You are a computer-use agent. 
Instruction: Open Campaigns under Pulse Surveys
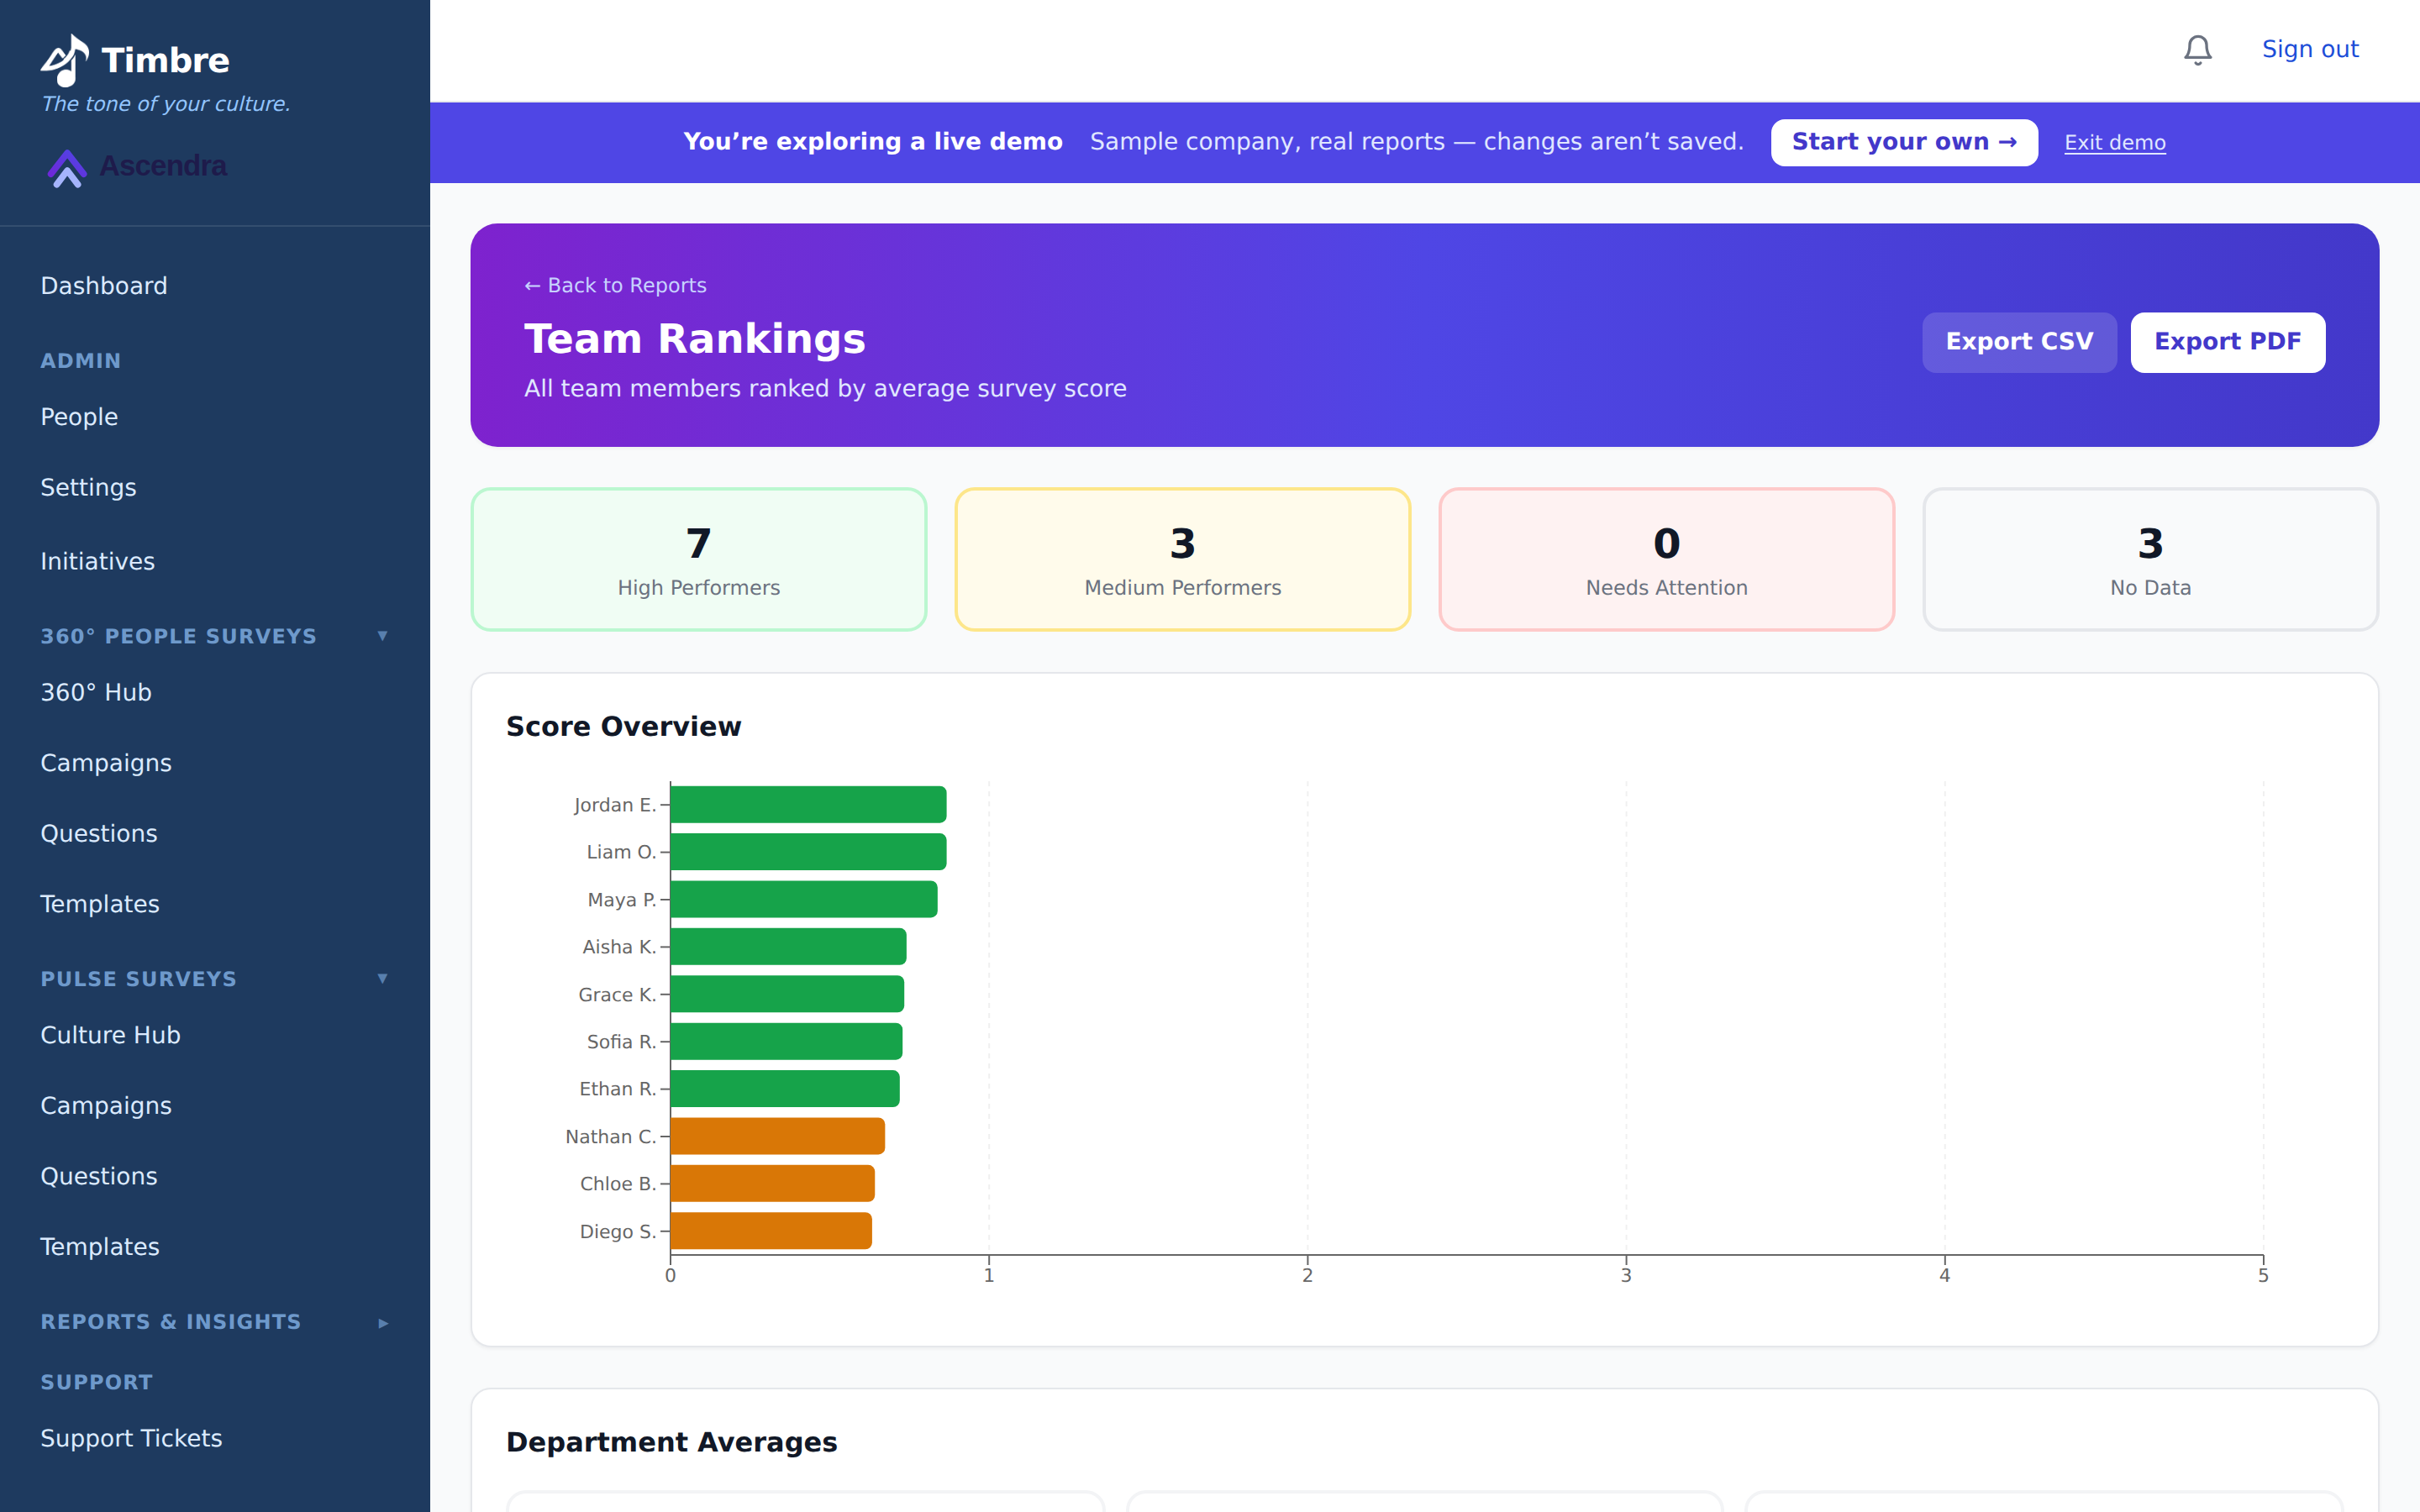tap(106, 1106)
